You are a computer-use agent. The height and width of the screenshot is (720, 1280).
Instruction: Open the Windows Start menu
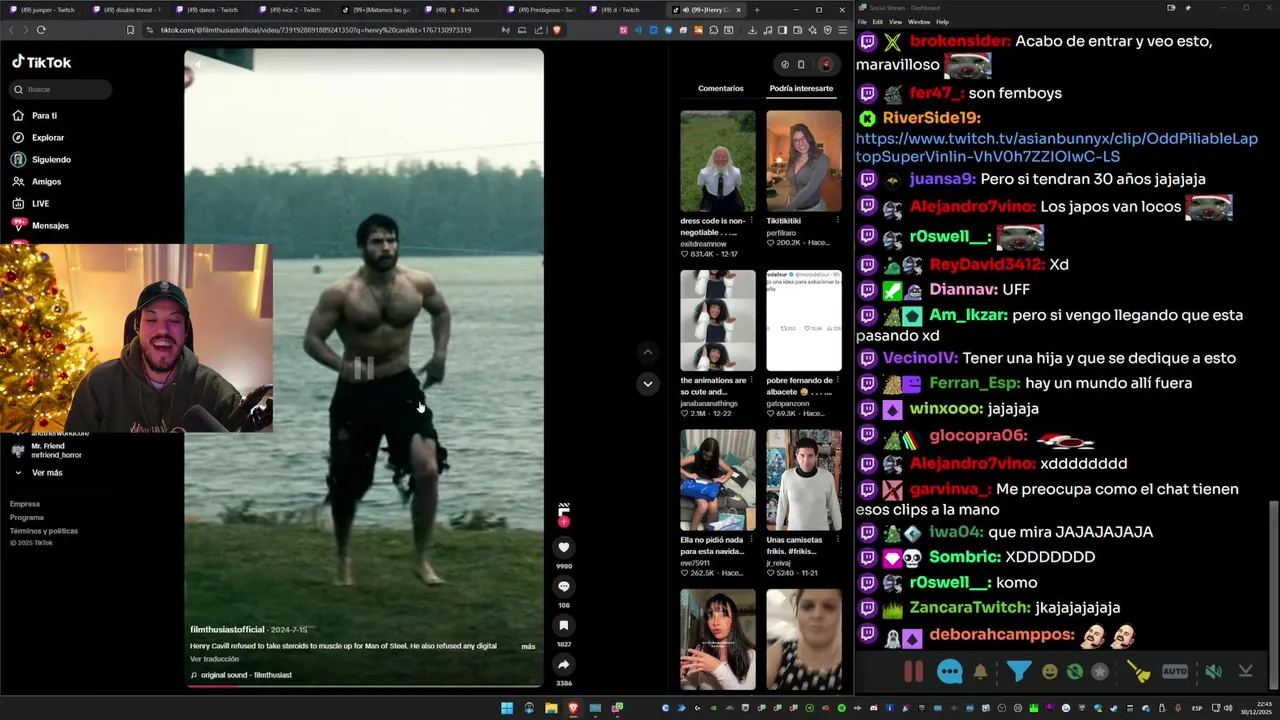(x=507, y=708)
